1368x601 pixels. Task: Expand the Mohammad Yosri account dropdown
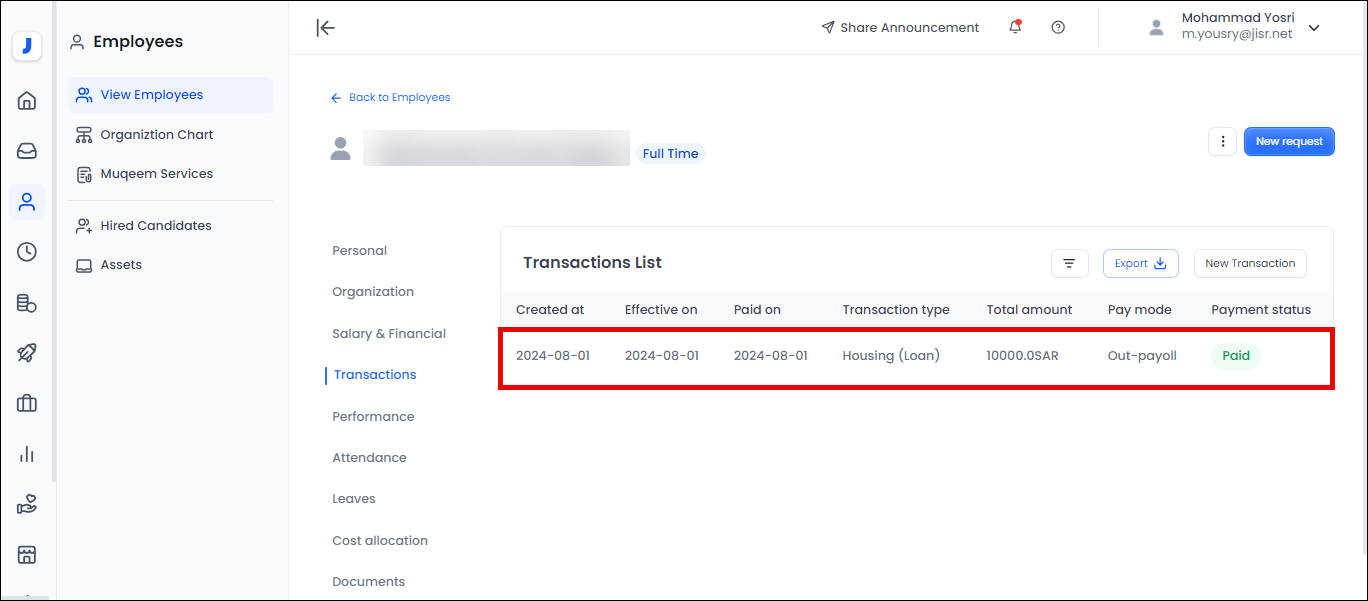pyautogui.click(x=1314, y=28)
